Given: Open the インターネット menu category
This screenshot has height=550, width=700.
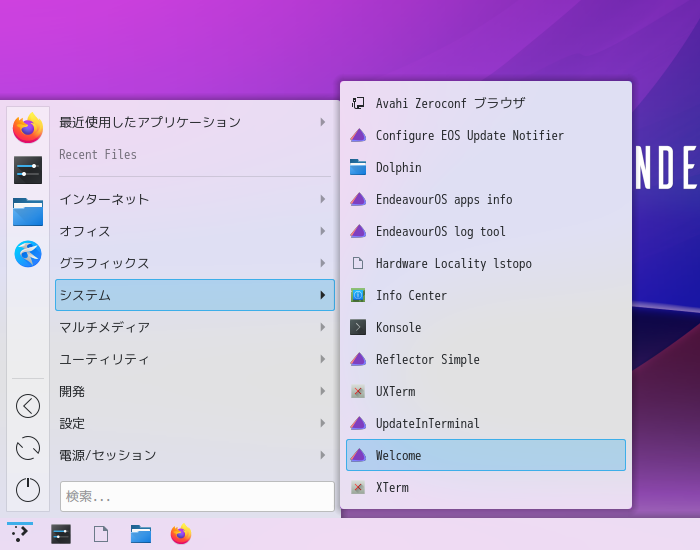Looking at the screenshot, I should (195, 199).
